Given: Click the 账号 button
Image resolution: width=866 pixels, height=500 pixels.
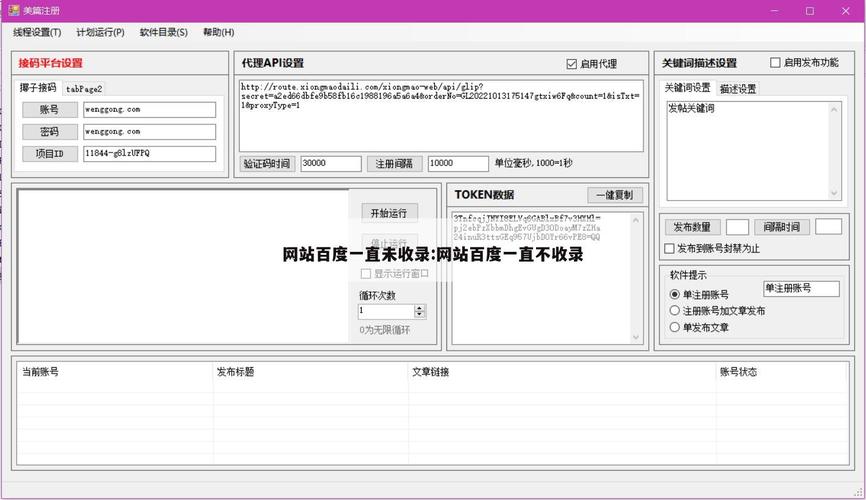Looking at the screenshot, I should pyautogui.click(x=50, y=109).
